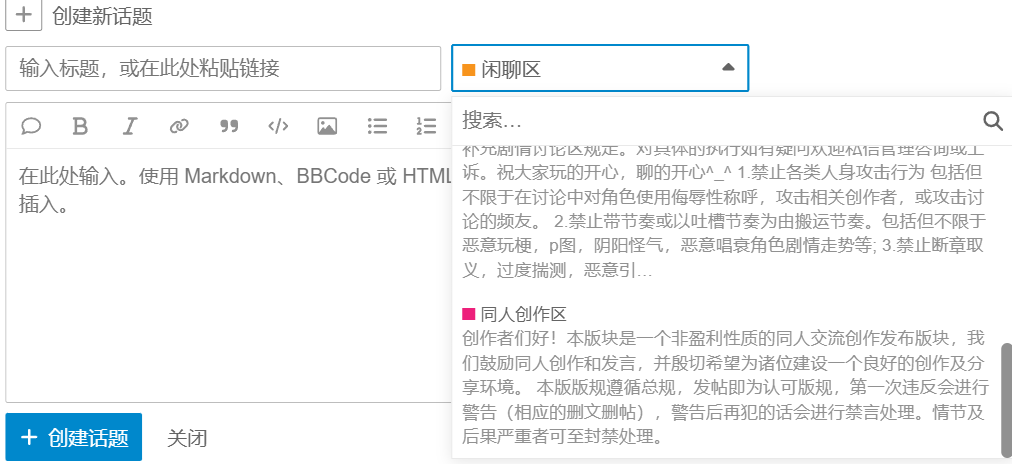Click the magnifier icon in category search
1012x464 pixels.
tap(992, 121)
